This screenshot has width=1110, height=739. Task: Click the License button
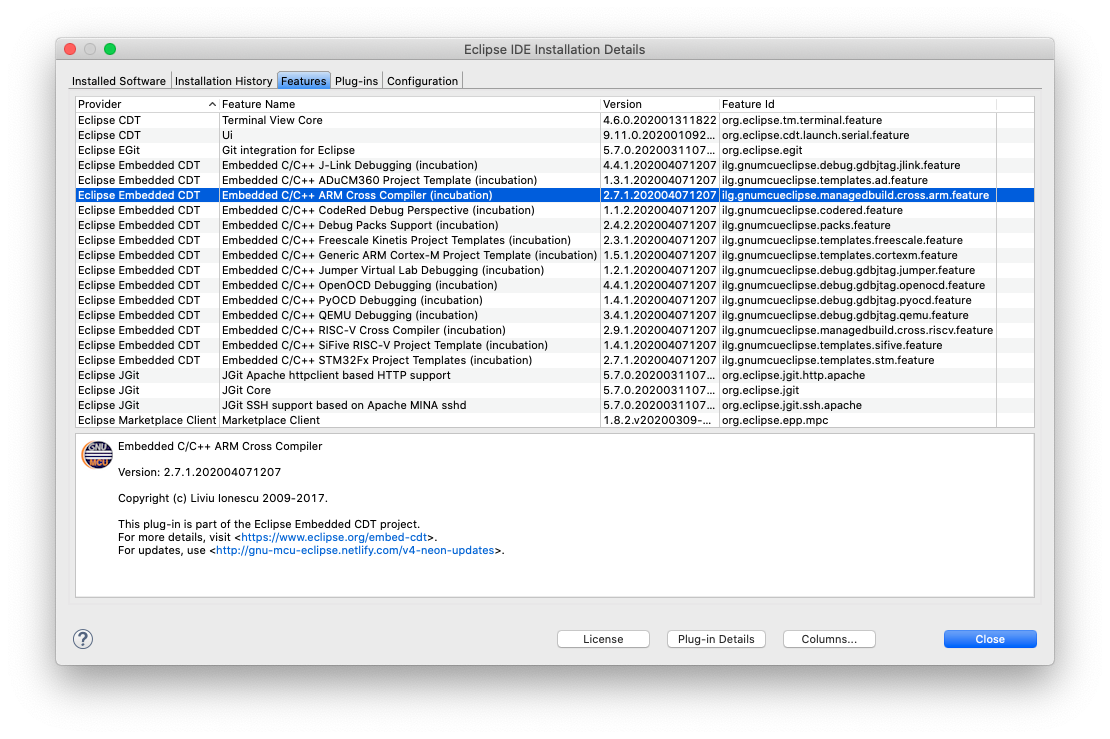coord(603,639)
